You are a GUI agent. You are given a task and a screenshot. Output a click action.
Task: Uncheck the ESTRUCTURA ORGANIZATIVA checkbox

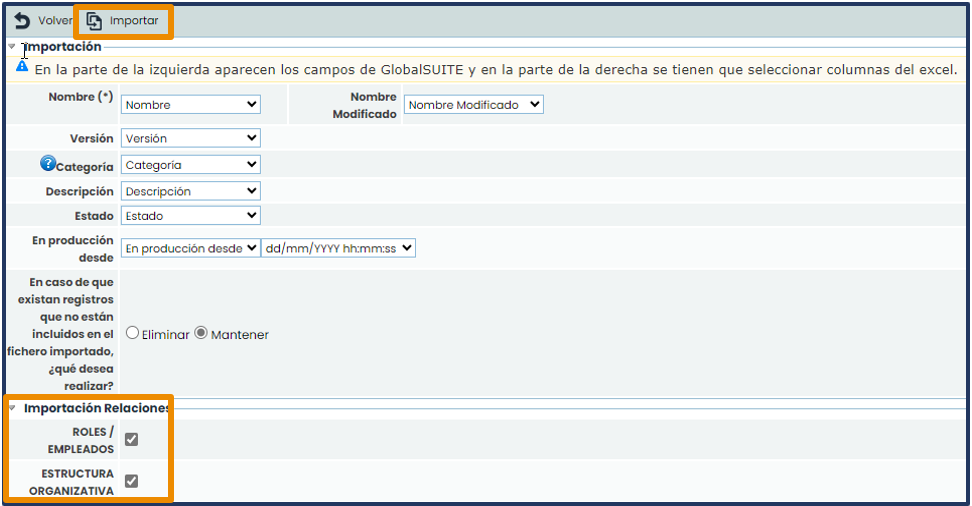[131, 481]
